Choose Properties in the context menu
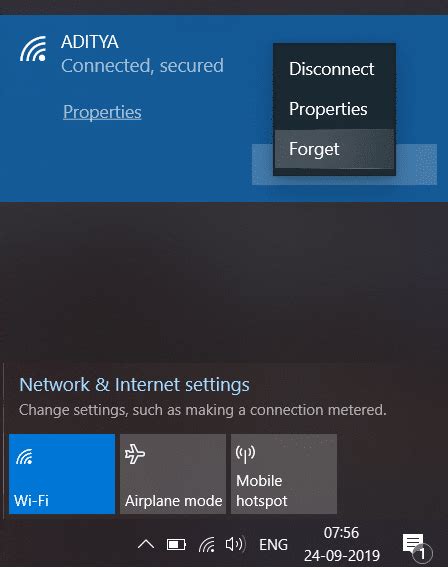This screenshot has height=569, width=448. pos(328,109)
